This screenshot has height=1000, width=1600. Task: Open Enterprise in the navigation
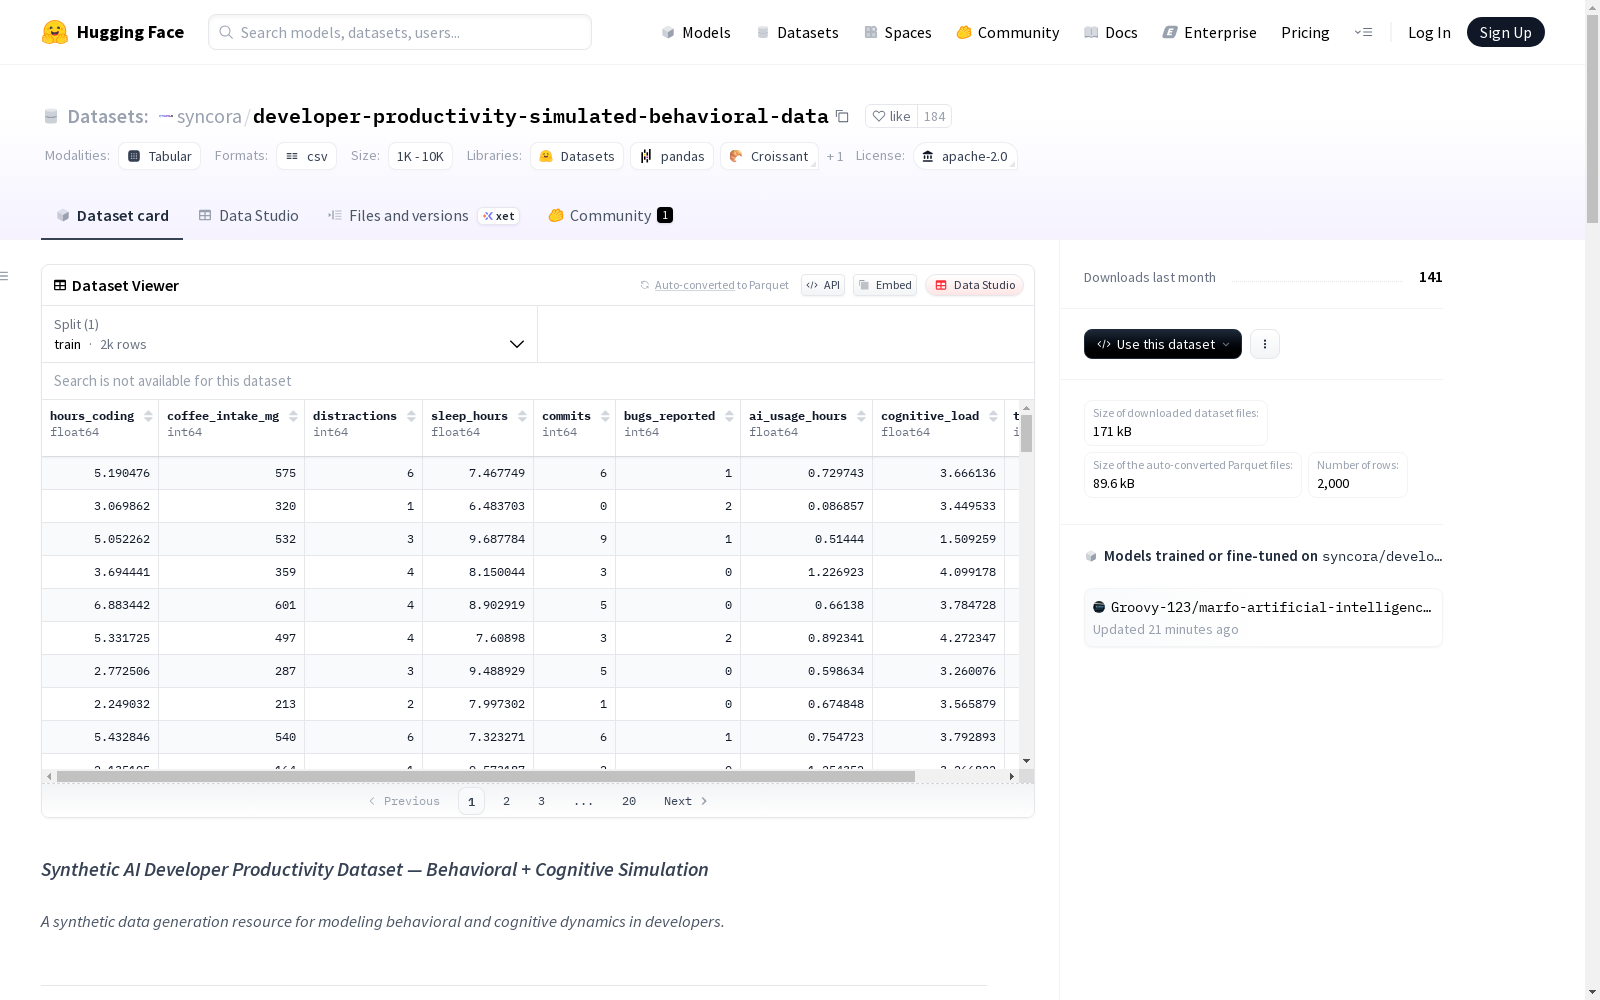1210,32
